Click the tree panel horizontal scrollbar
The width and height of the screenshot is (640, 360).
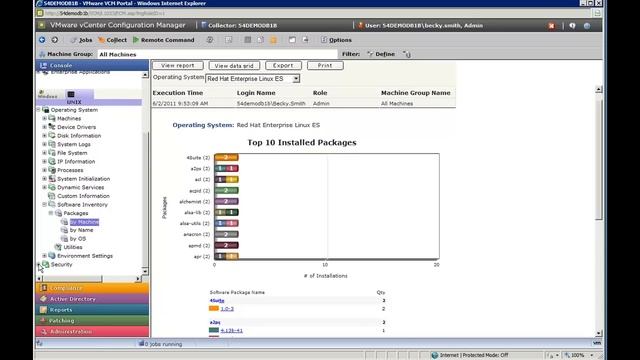(89, 279)
